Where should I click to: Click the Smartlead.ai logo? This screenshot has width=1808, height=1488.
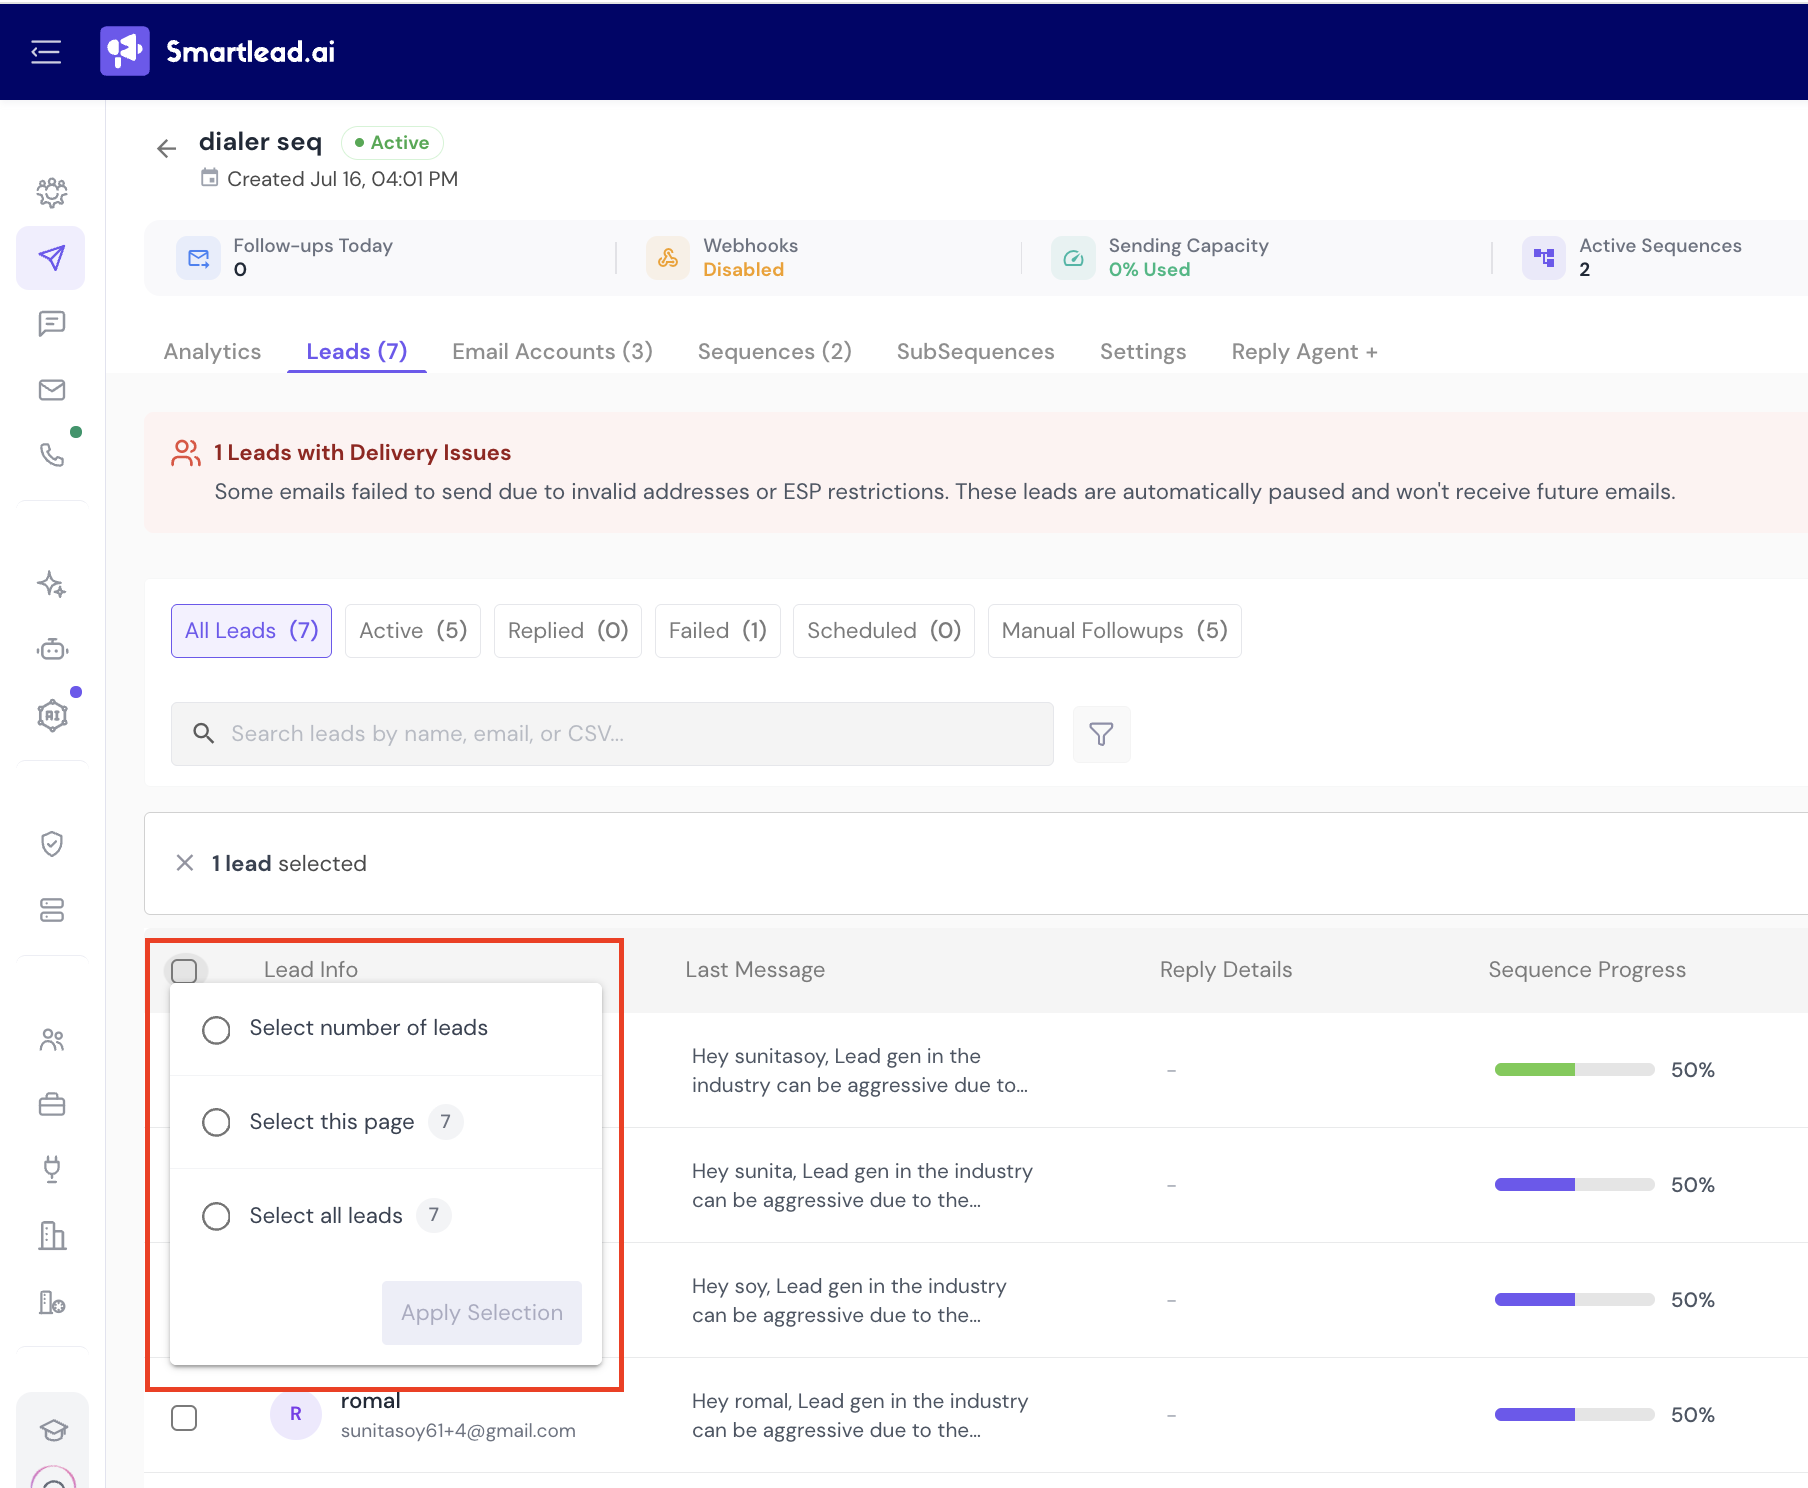pyautogui.click(x=218, y=51)
